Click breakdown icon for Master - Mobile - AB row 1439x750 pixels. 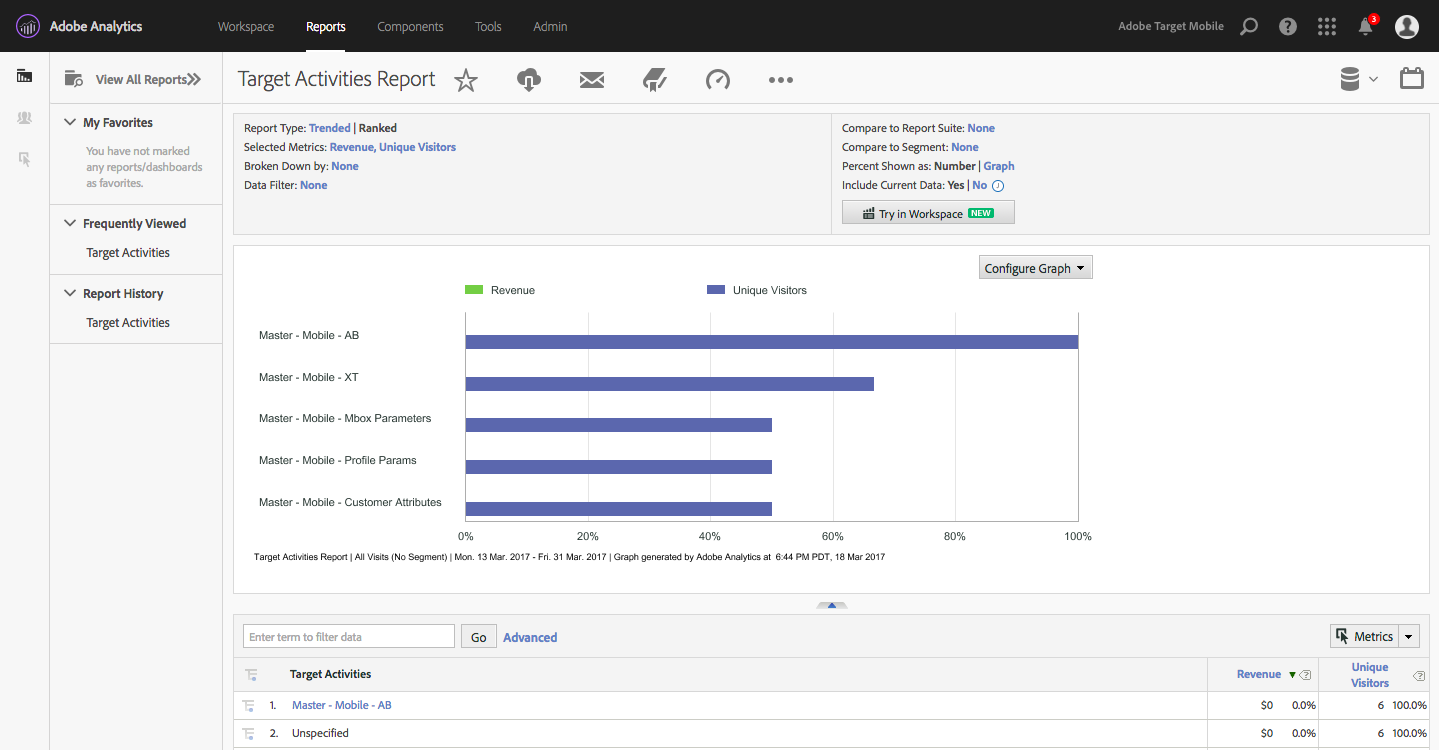(x=249, y=706)
